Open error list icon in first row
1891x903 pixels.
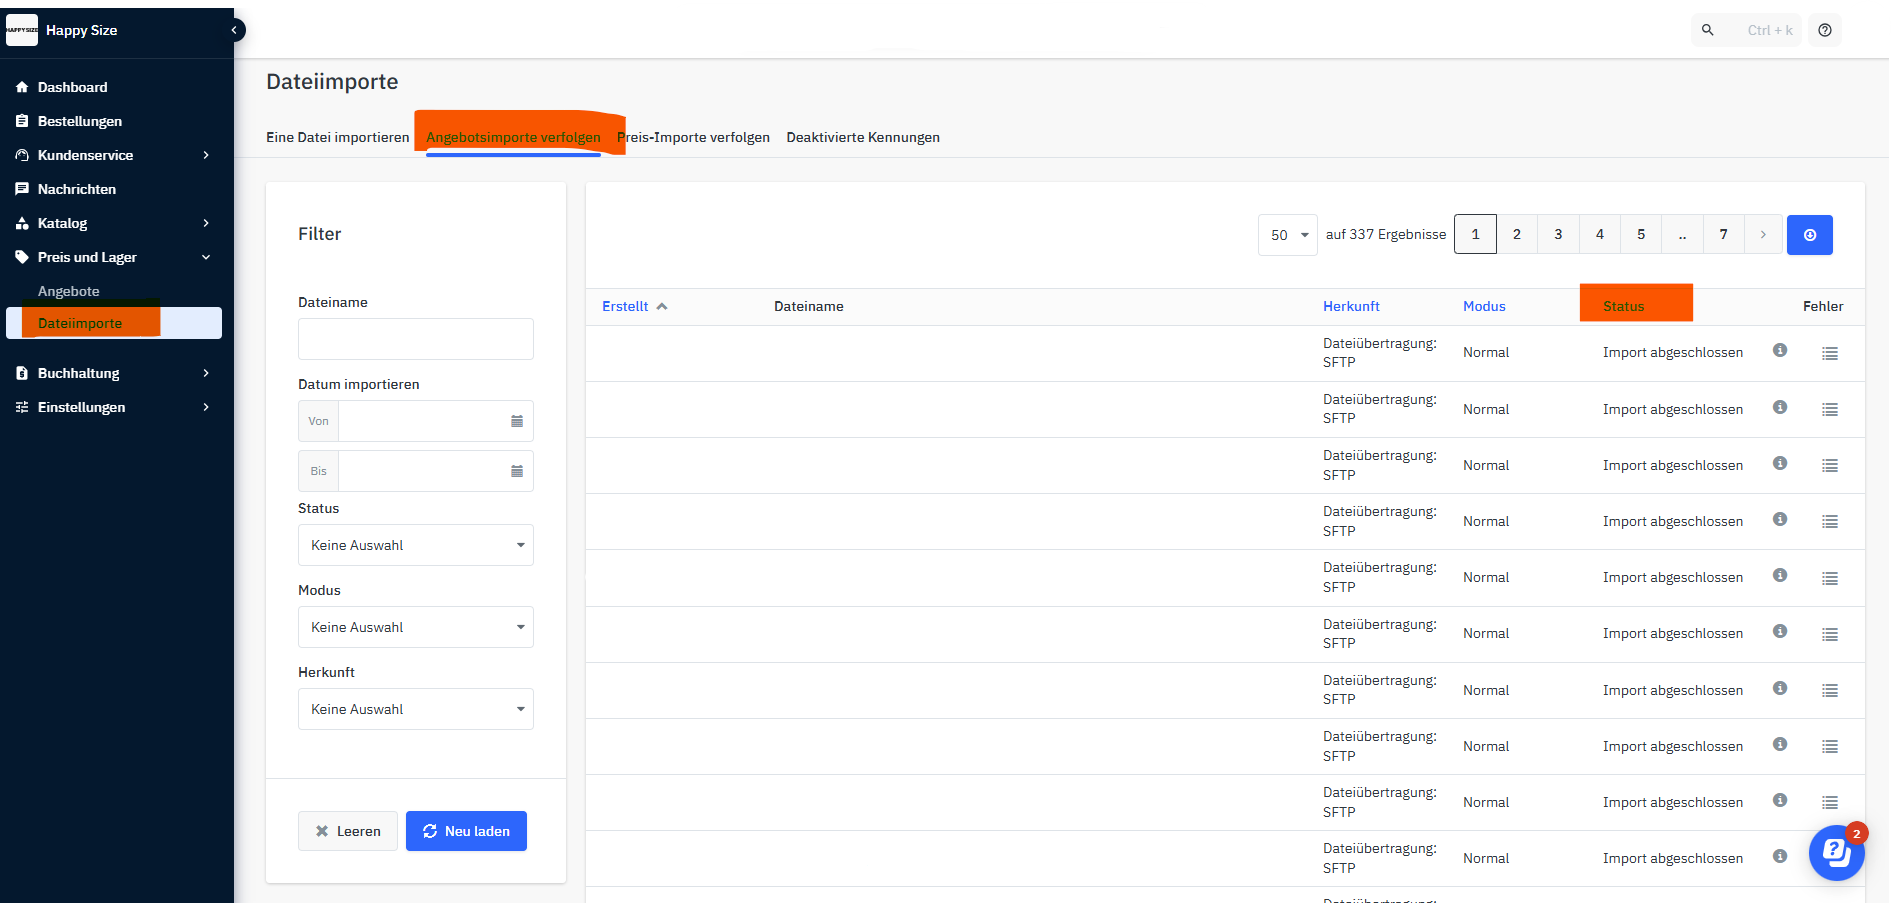(1830, 353)
